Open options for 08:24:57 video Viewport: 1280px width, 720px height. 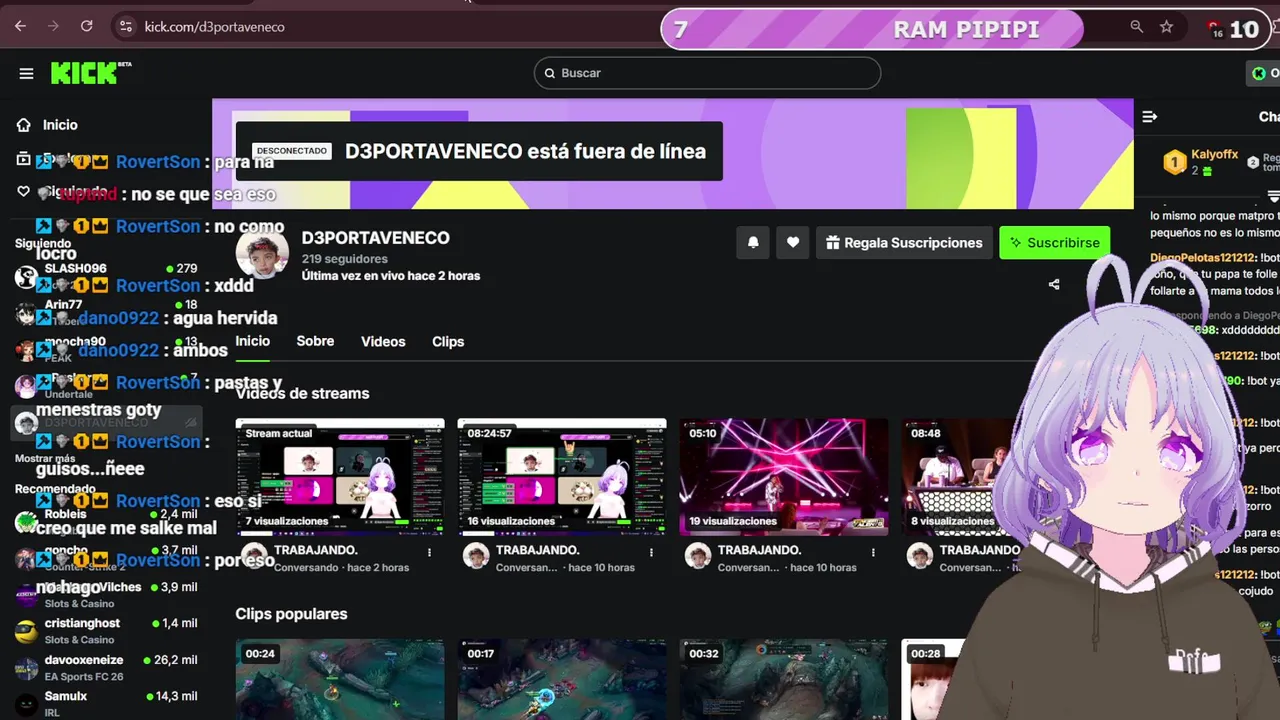click(652, 552)
